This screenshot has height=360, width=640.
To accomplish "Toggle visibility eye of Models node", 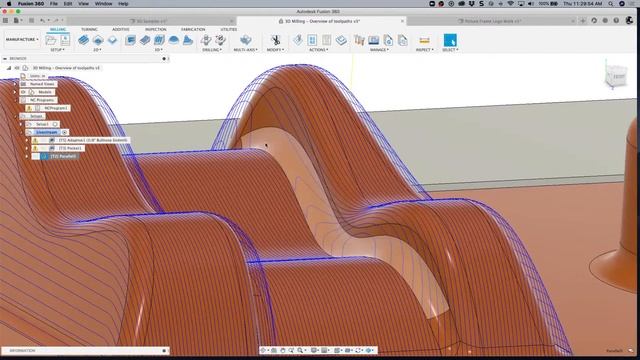I will click(23, 92).
